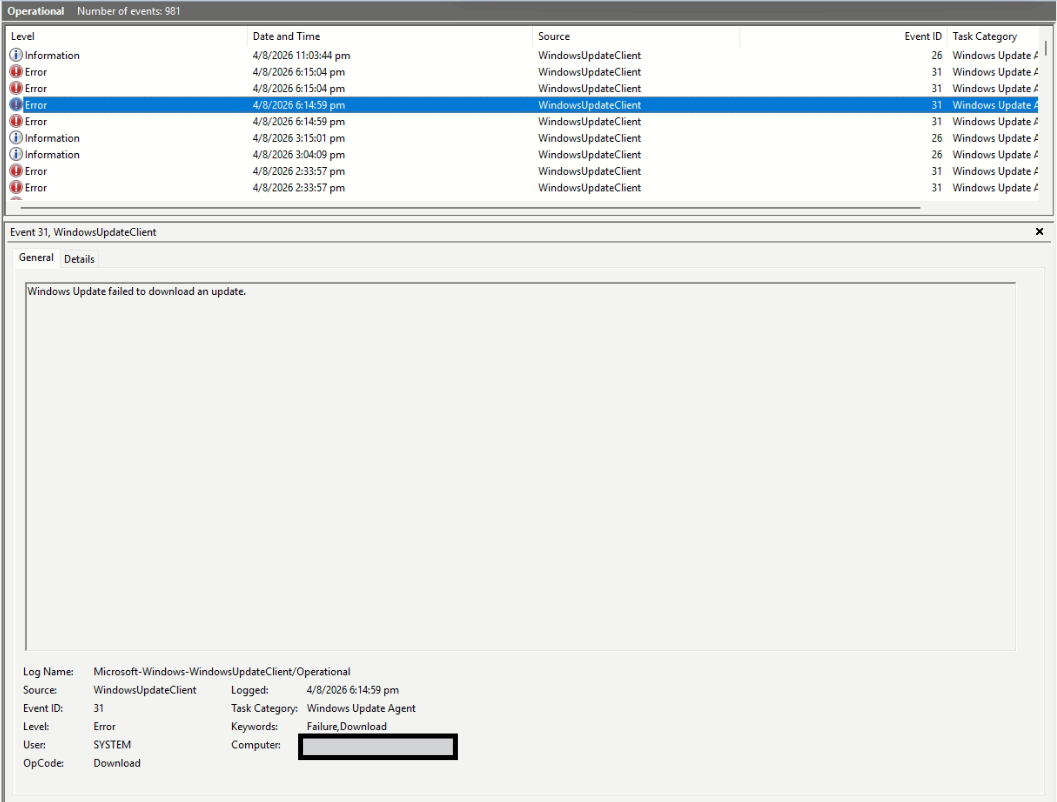Click the 'Windows Update failed to download' description text
Screen dimensions: 1057x802
[x=137, y=291]
